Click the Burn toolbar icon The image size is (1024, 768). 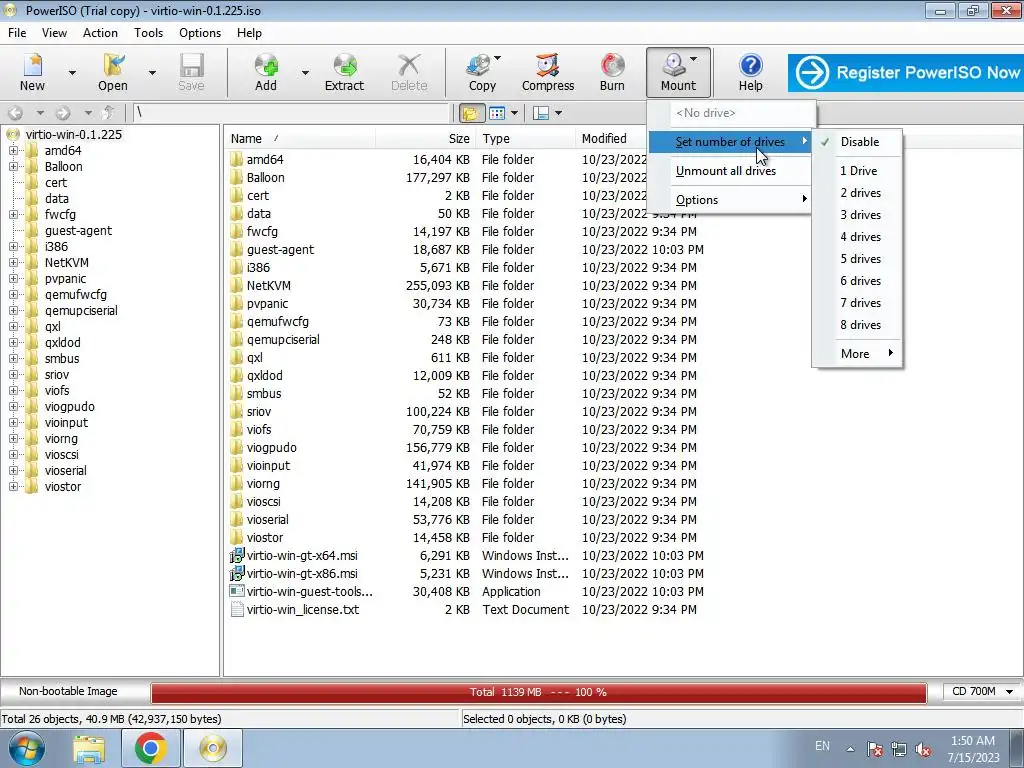[x=612, y=72]
